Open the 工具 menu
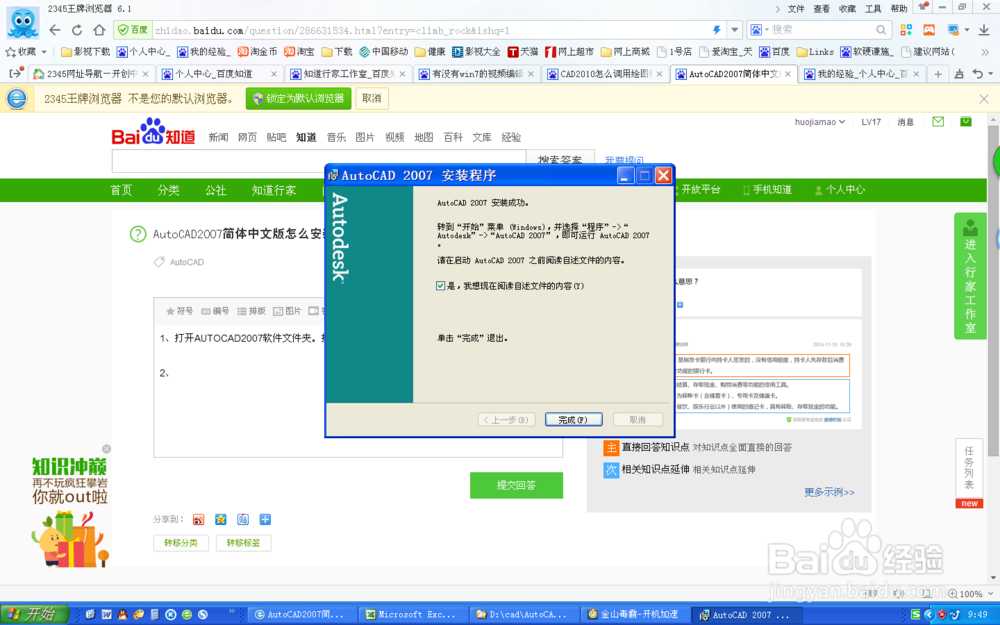 872,9
